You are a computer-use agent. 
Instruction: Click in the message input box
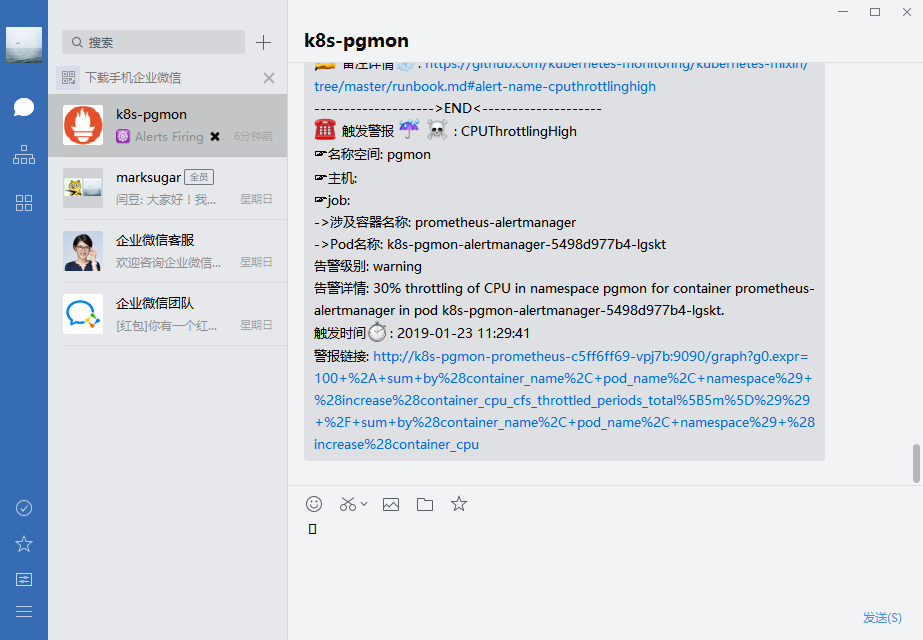[605, 562]
